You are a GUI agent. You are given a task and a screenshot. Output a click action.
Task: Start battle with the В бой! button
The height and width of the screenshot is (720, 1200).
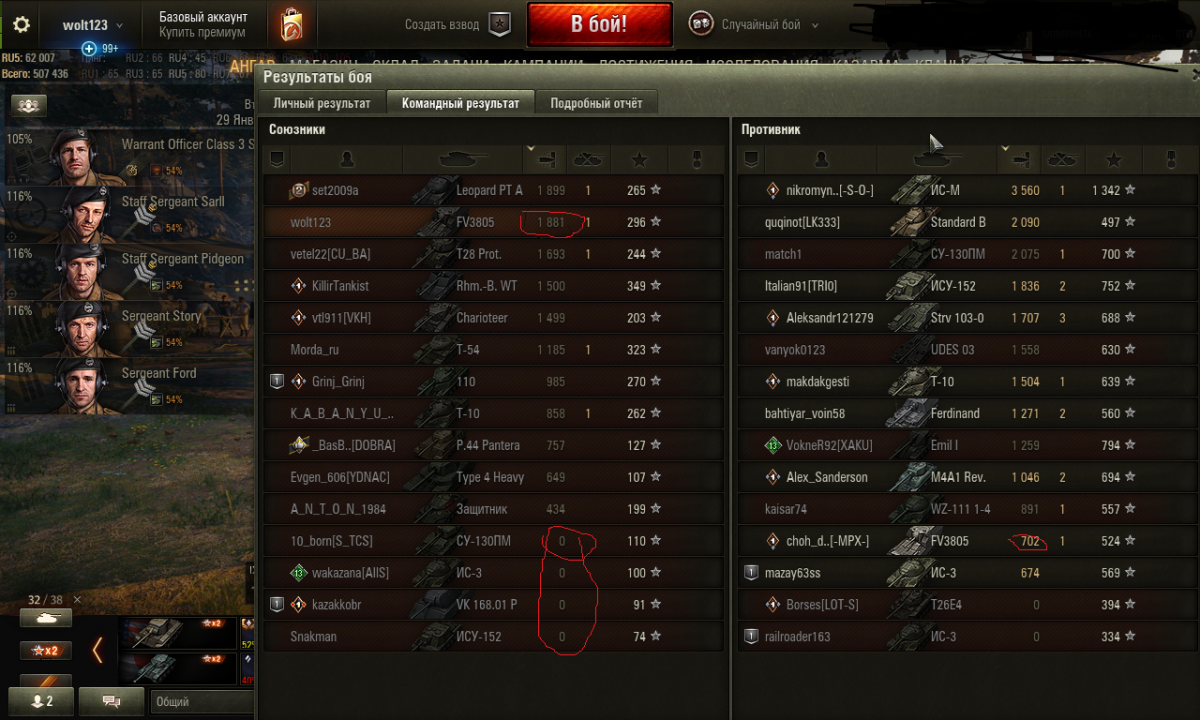[x=600, y=25]
